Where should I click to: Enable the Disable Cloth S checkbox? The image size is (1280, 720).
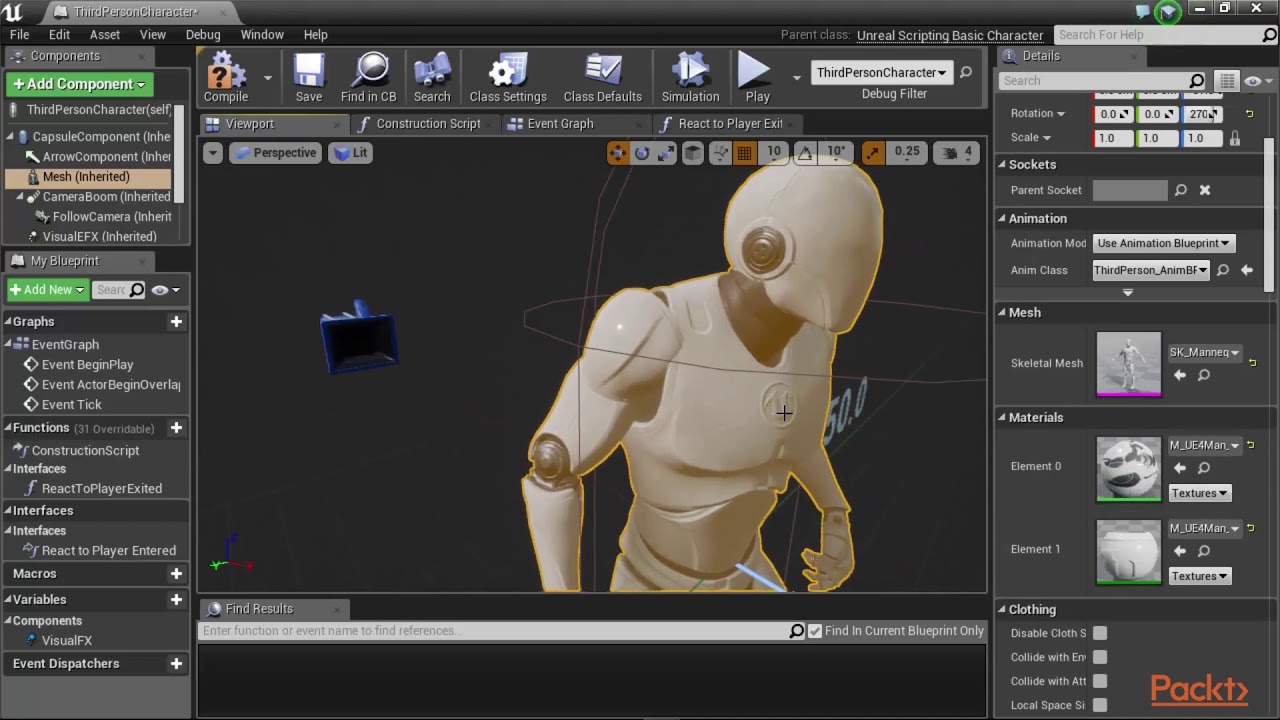point(1100,633)
